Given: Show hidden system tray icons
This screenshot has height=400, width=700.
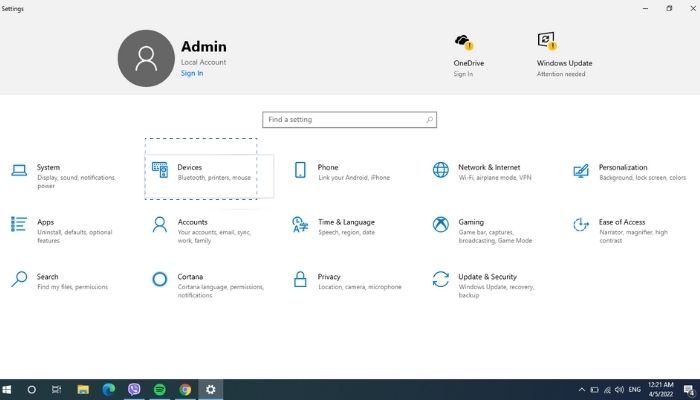Looking at the screenshot, I should coord(582,390).
